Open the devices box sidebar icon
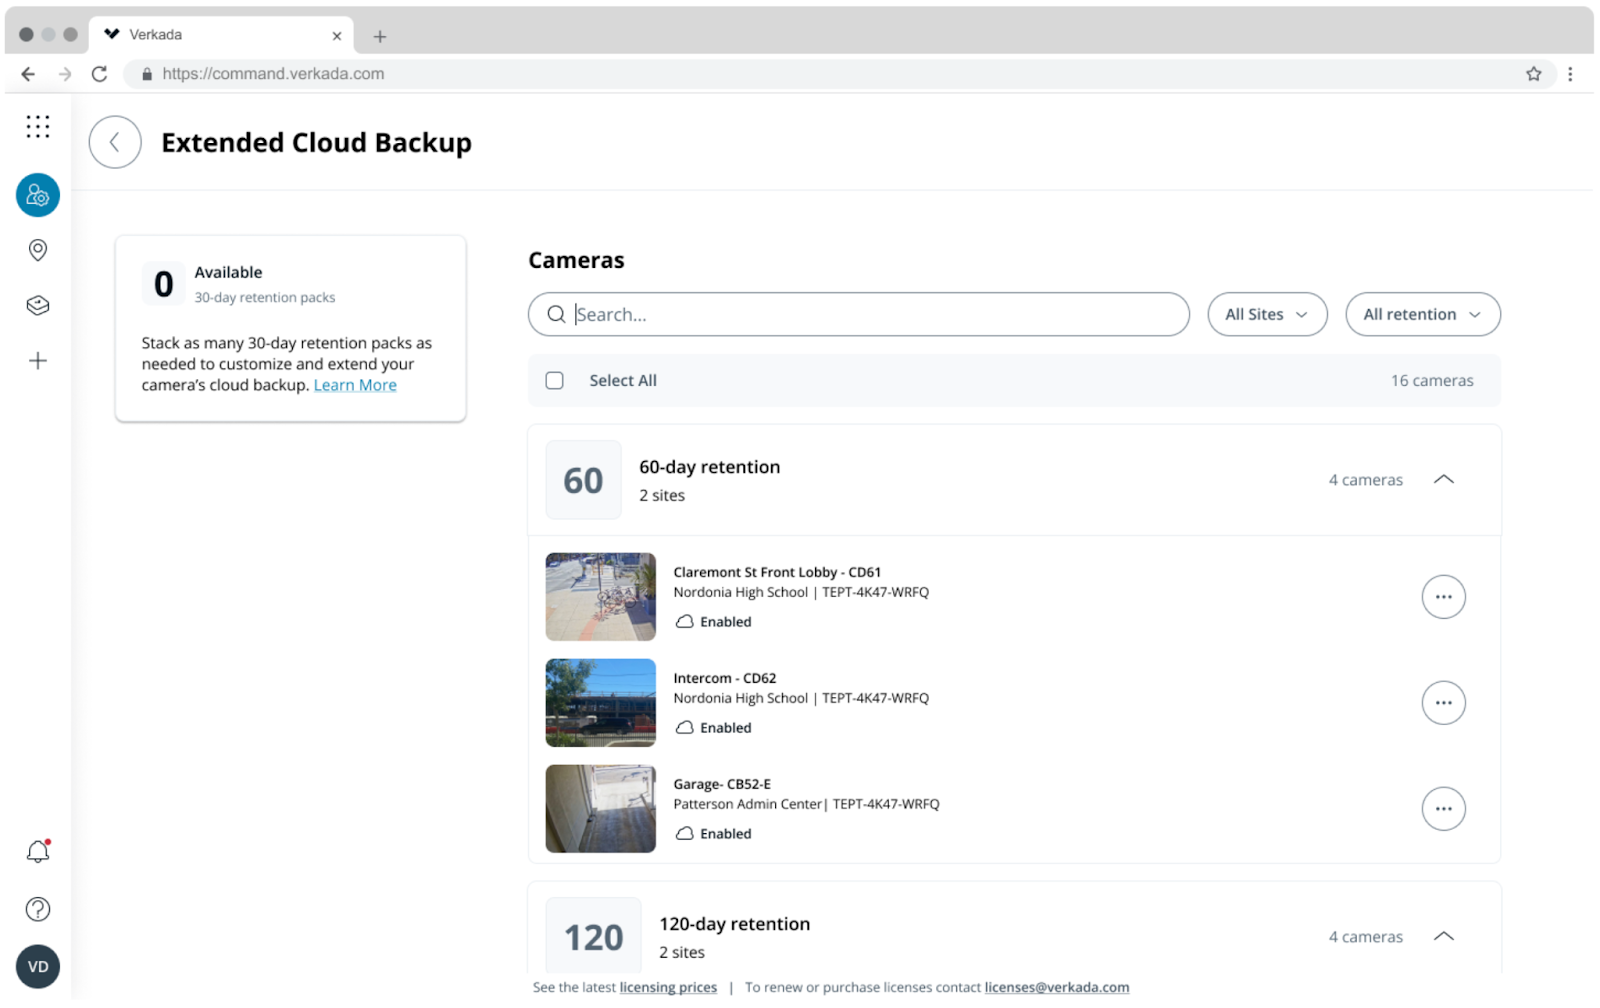 tap(38, 305)
